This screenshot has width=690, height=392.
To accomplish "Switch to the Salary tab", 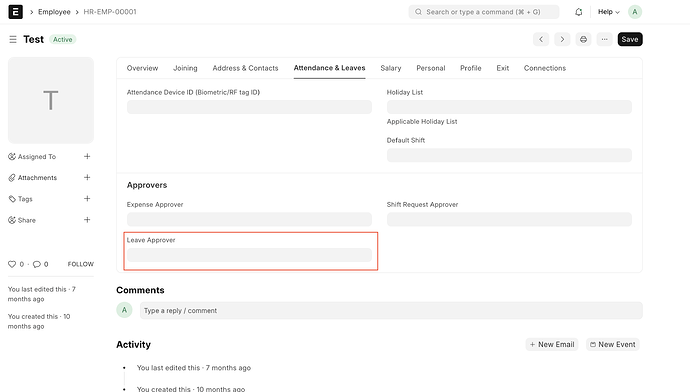I will pos(391,68).
